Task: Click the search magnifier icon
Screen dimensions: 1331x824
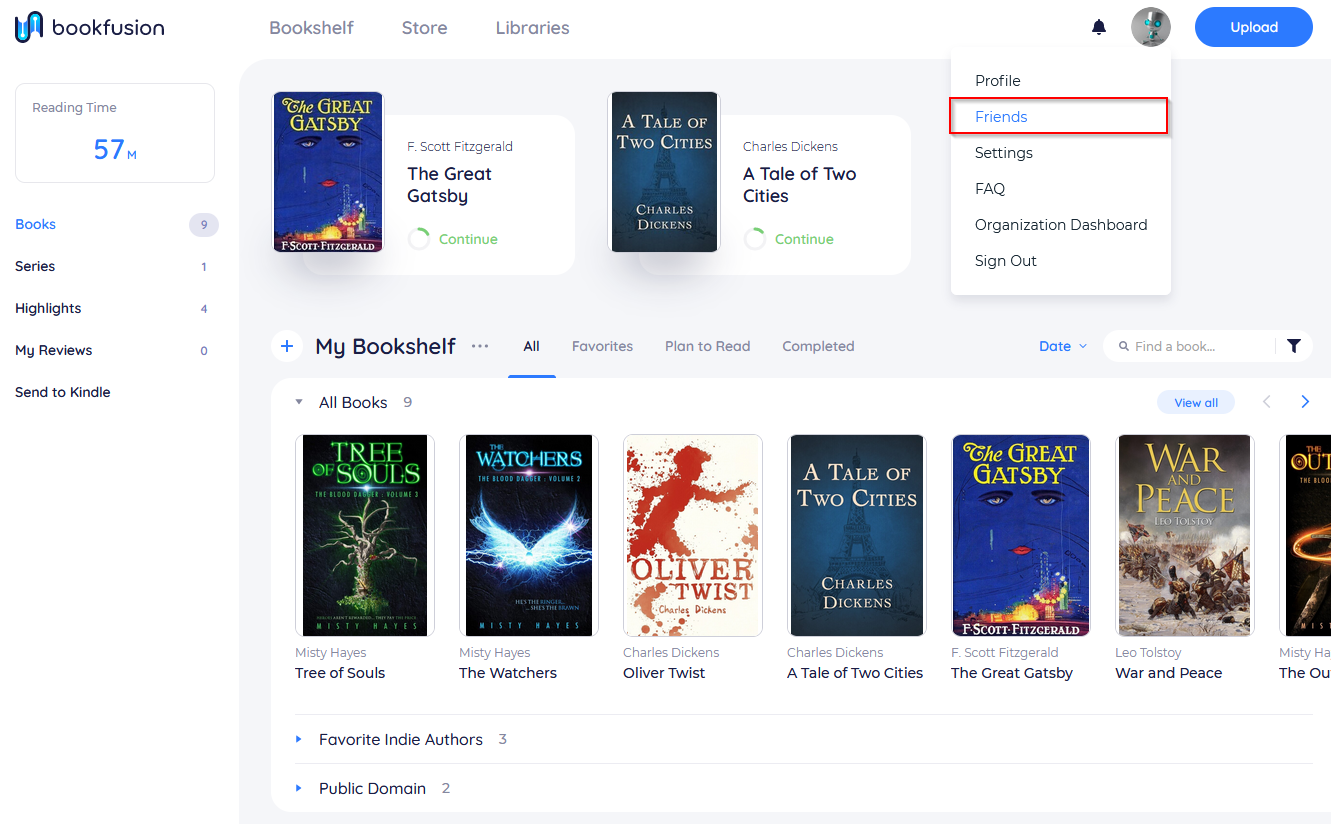Action: coord(1124,346)
